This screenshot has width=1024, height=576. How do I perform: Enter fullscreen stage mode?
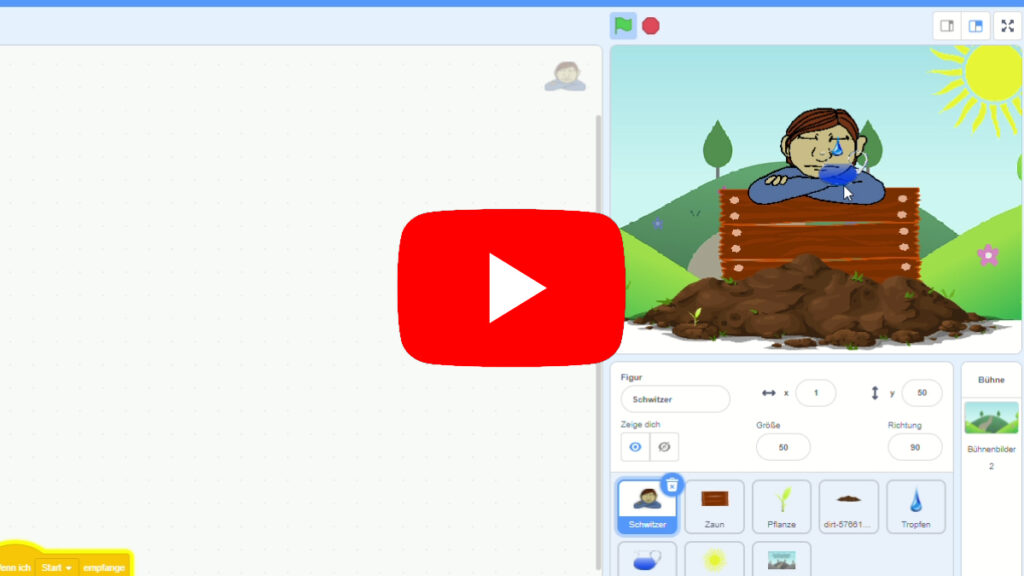1007,26
